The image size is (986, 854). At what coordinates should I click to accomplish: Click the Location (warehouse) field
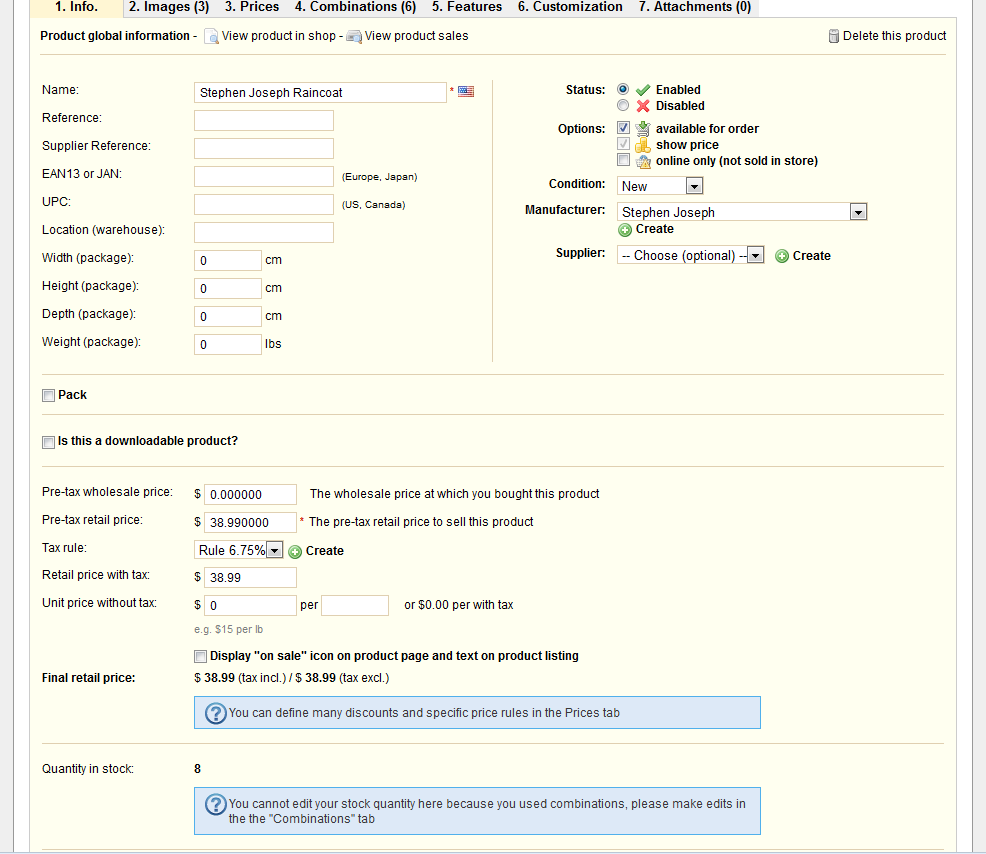pyautogui.click(x=263, y=232)
